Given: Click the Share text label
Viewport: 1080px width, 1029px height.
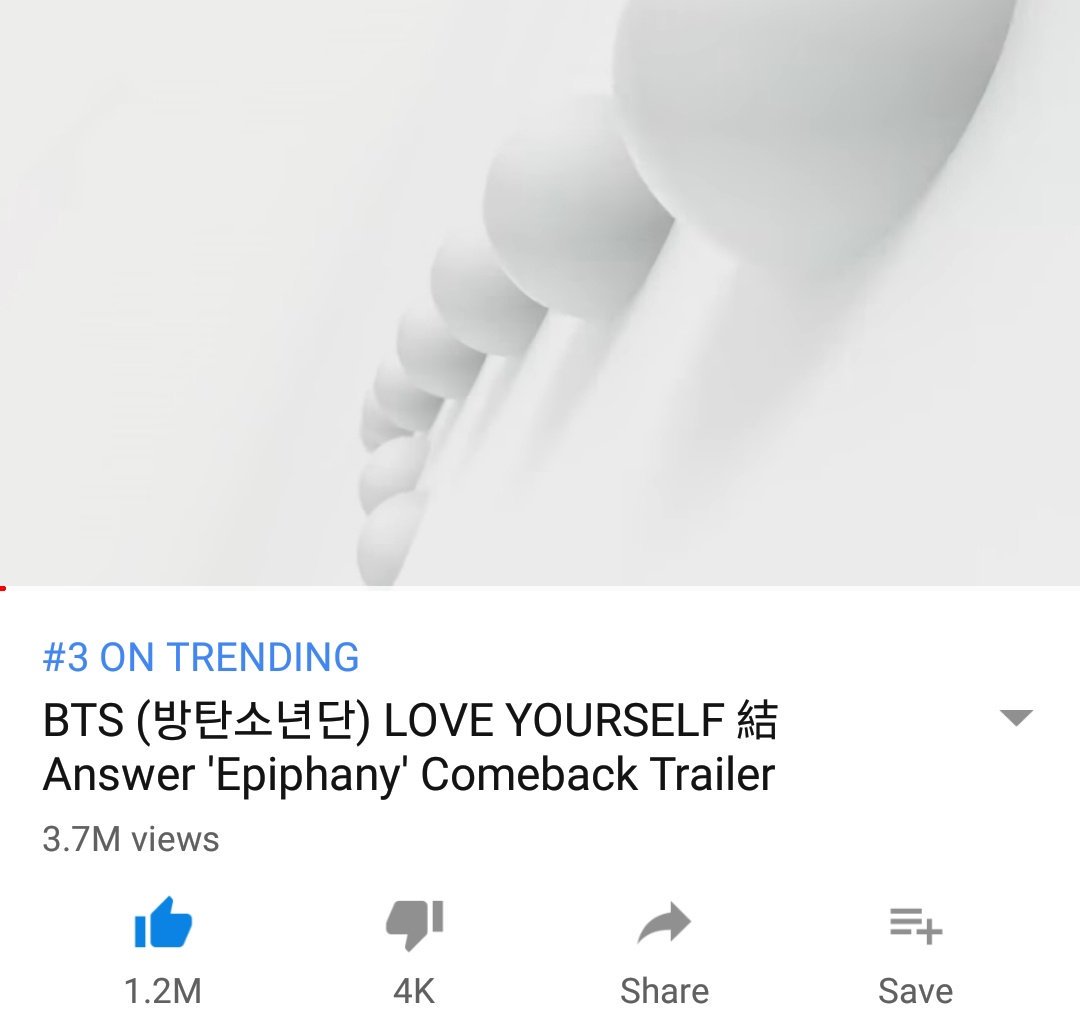Looking at the screenshot, I should click(x=664, y=991).
